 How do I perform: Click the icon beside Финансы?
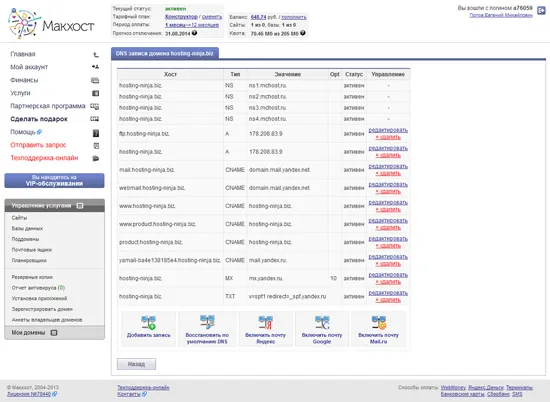(x=95, y=80)
